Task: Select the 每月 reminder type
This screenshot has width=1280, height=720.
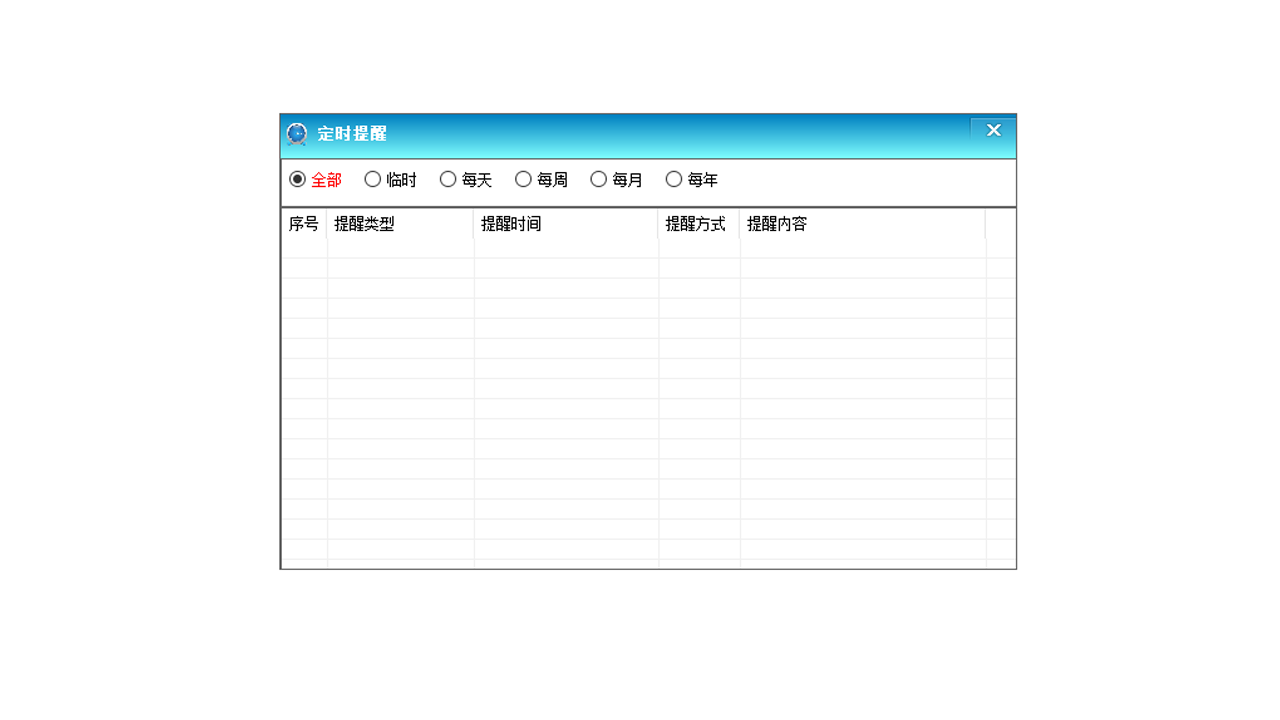Action: click(598, 179)
